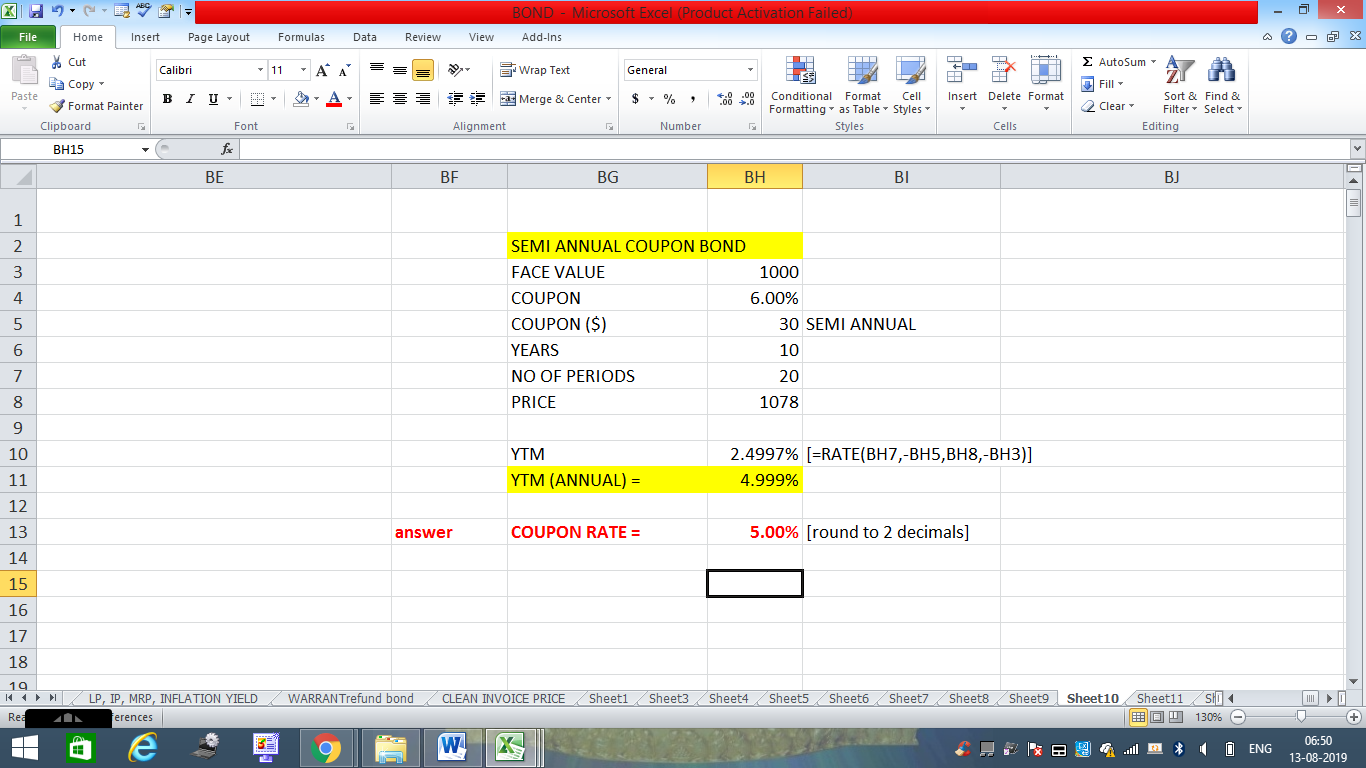This screenshot has width=1366, height=768.
Task: Click the Cut button in Clipboard
Action: pos(69,62)
